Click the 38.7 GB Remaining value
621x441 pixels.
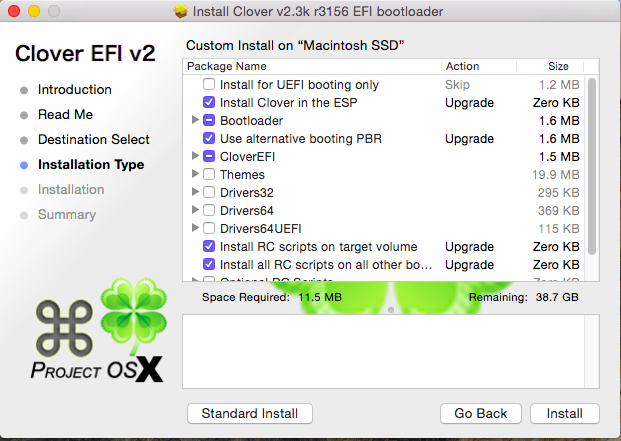557,297
